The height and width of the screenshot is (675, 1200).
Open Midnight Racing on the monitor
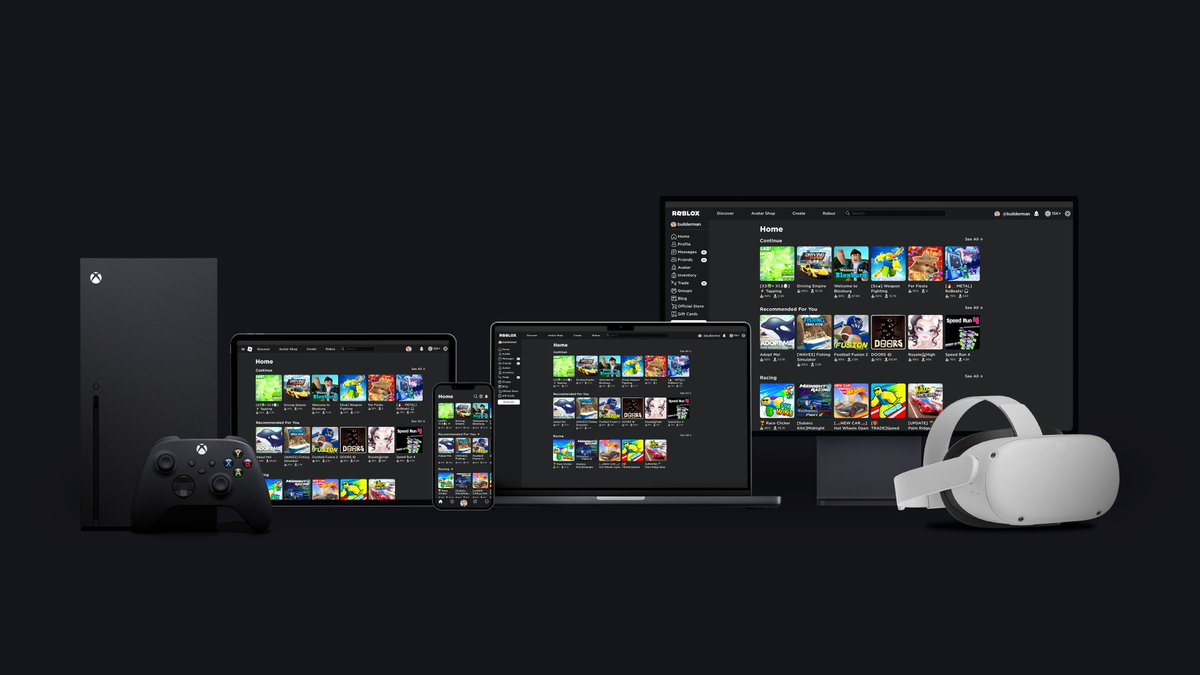pyautogui.click(x=814, y=400)
